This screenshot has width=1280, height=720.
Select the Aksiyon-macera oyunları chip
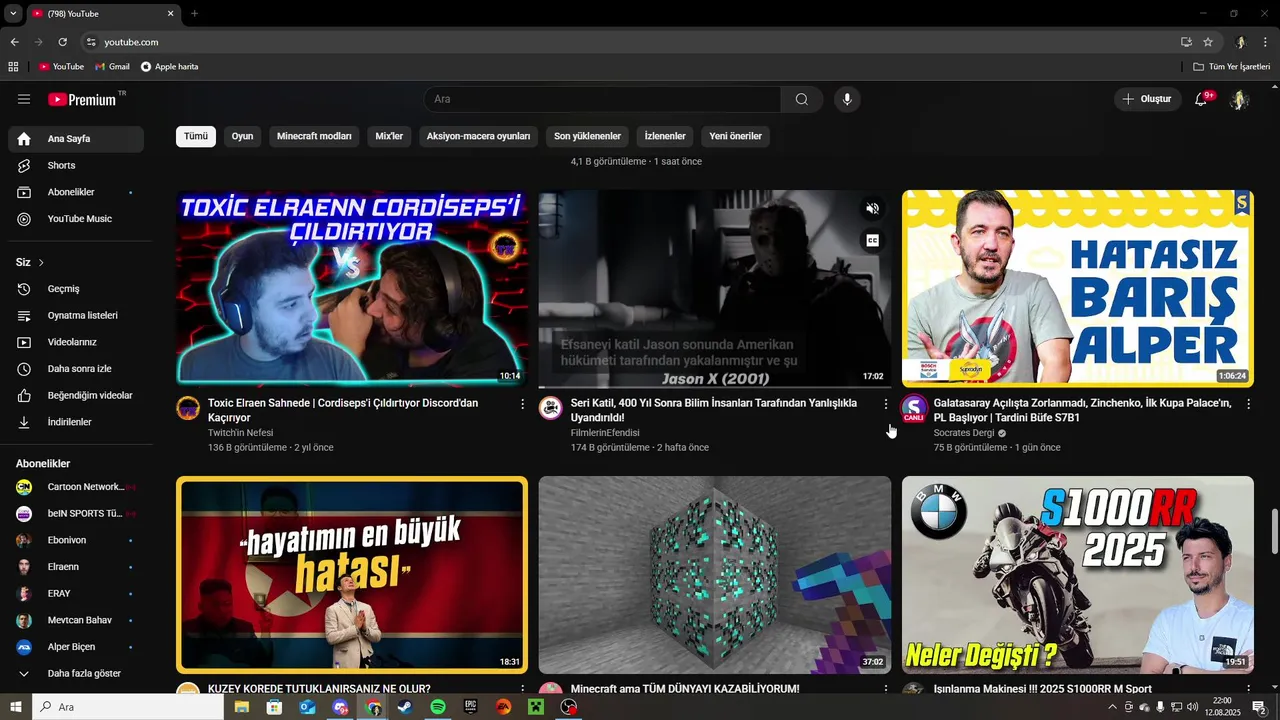click(478, 136)
